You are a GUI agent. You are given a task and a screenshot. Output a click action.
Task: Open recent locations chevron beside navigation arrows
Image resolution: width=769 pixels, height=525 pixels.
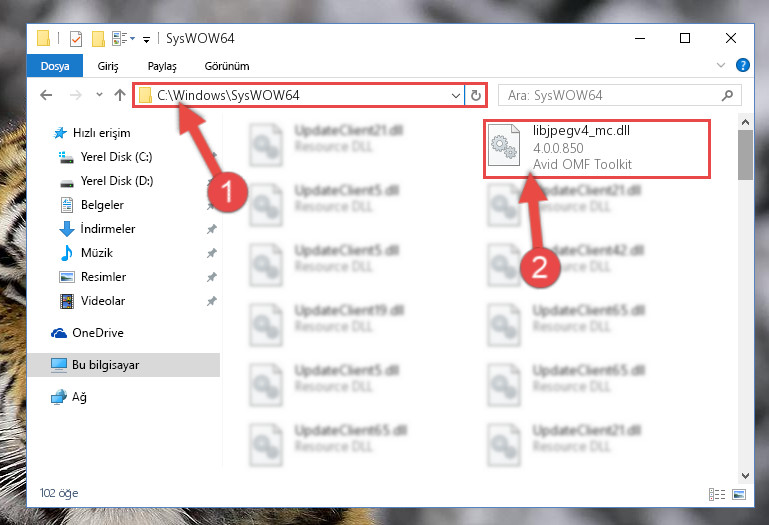tap(99, 94)
